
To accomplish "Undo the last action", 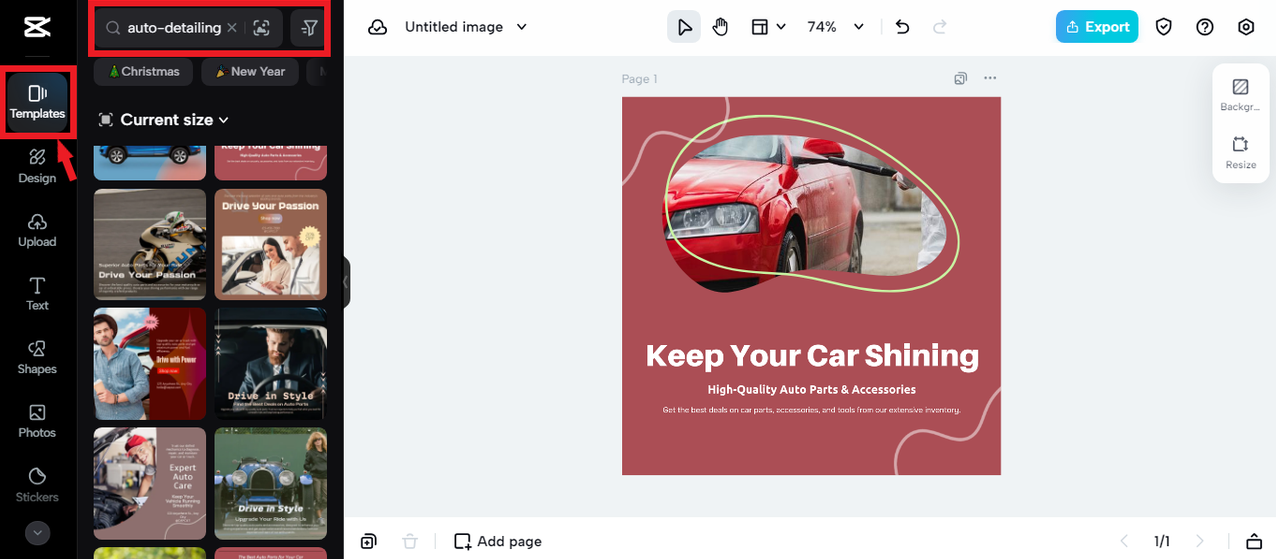I will 902,27.
